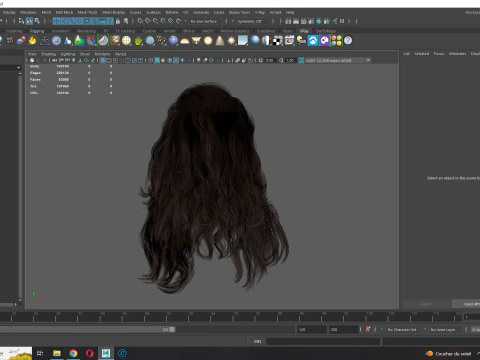
Task: Switch to the Rigging shelf tab
Action: (x=37, y=31)
